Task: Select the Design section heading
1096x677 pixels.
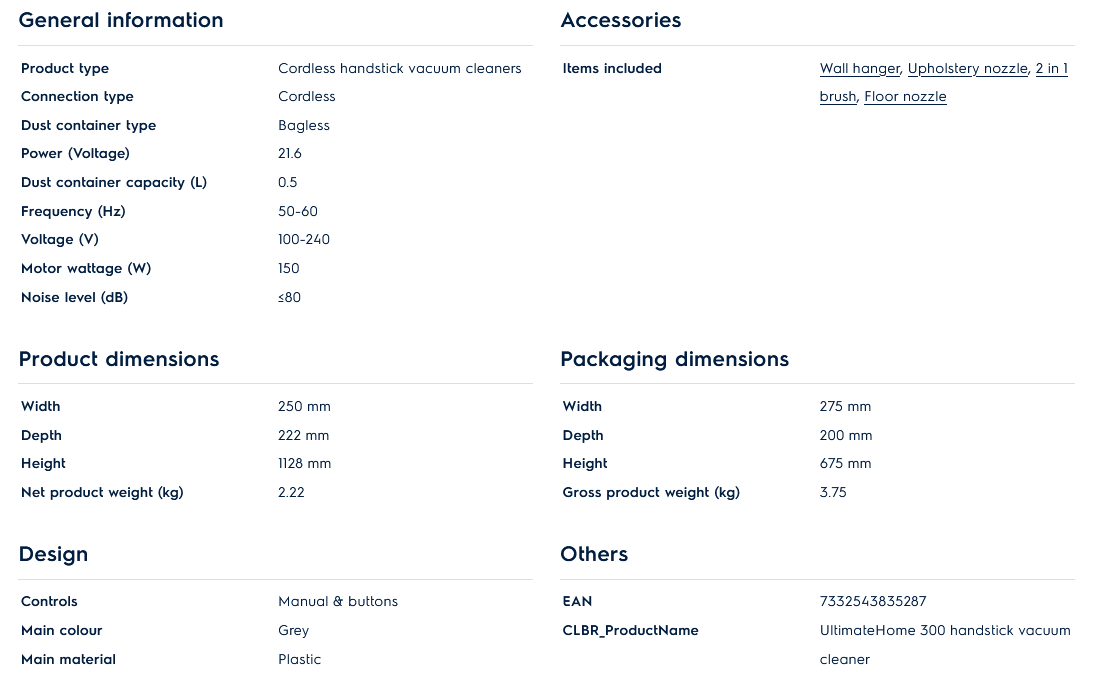Action: (53, 554)
